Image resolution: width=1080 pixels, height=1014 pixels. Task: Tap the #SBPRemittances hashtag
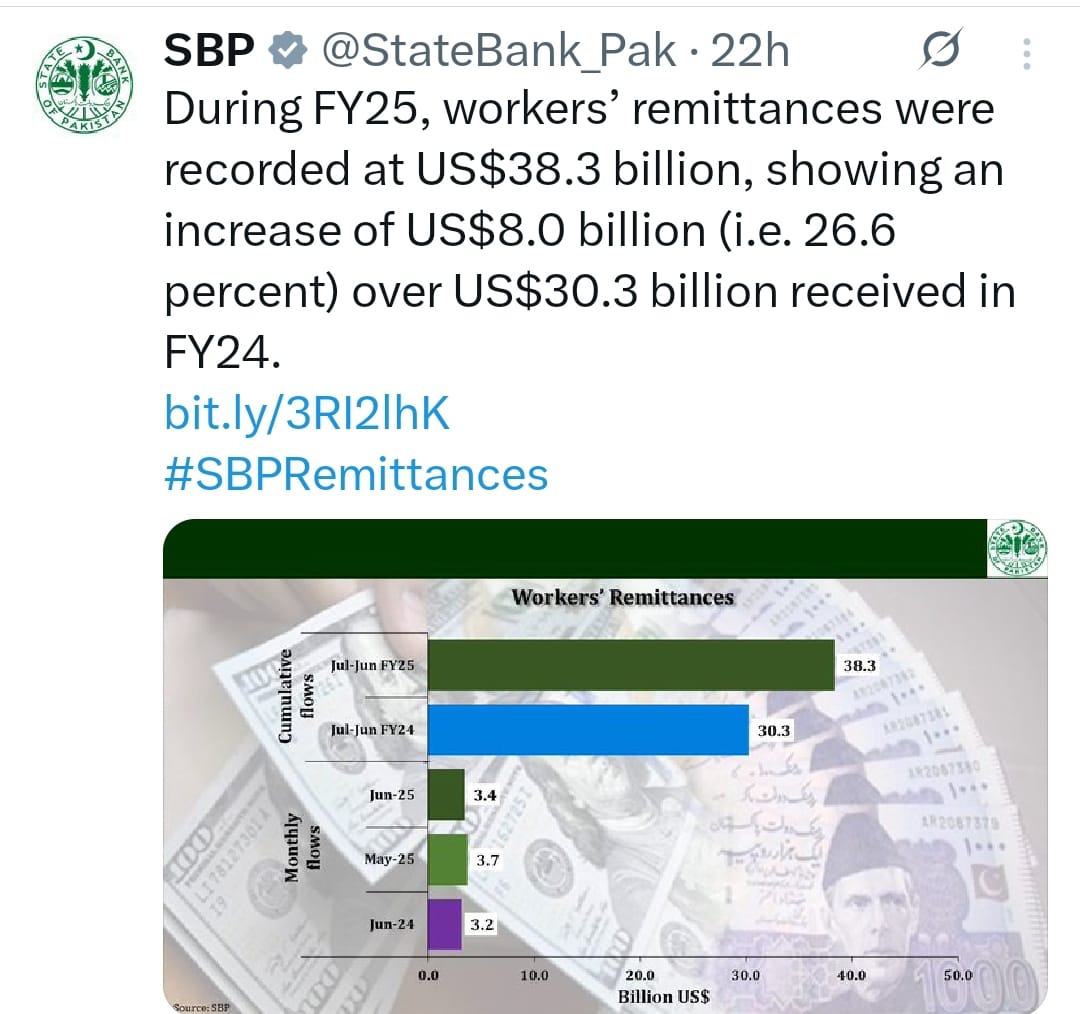[356, 475]
